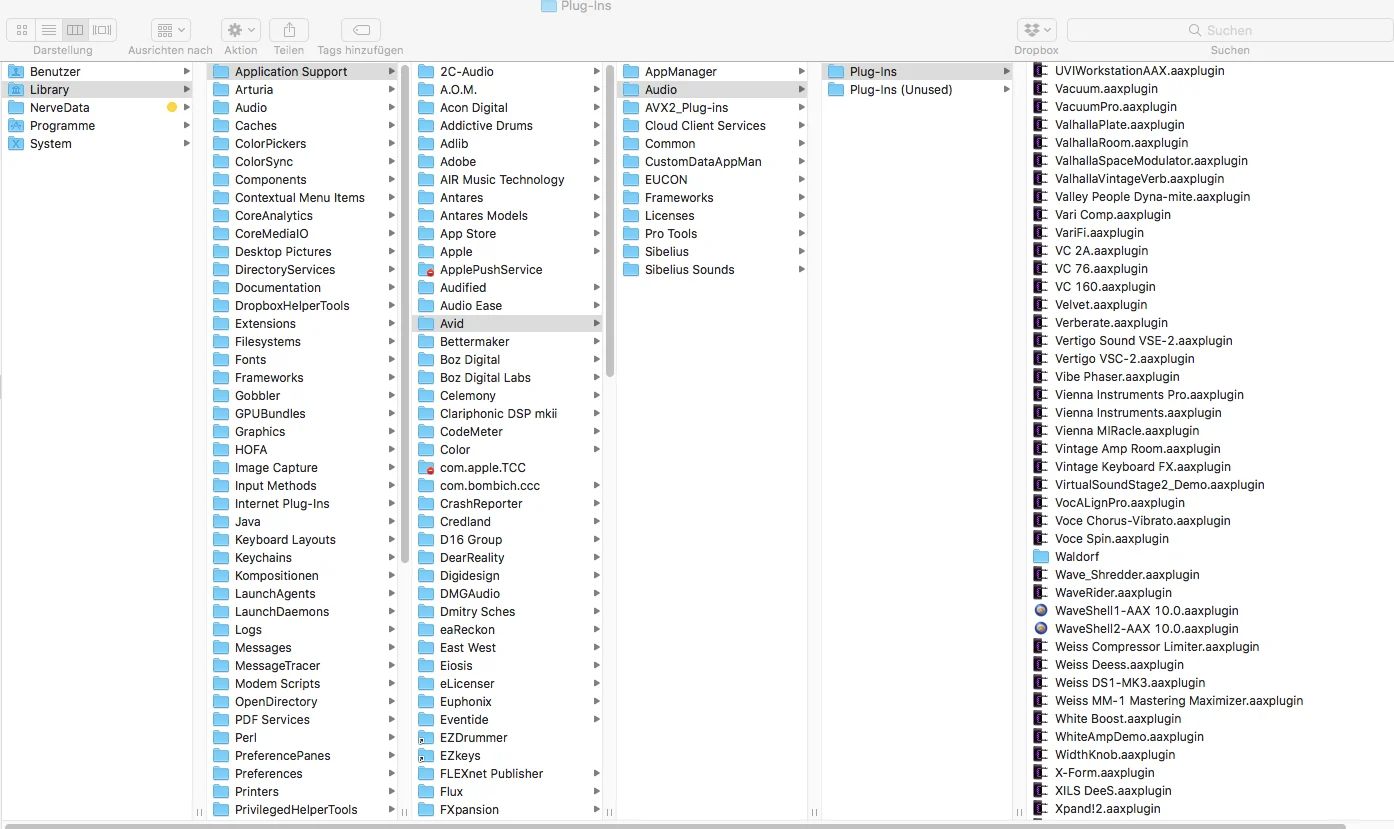The height and width of the screenshot is (829, 1394).
Task: Switch to column view in toolbar
Action: click(75, 30)
